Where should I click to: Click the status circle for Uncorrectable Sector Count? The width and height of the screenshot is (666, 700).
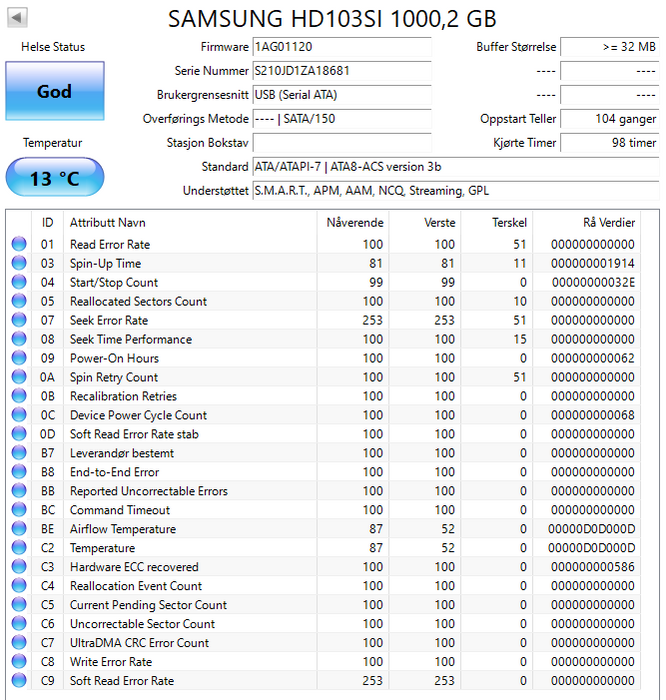point(19,623)
